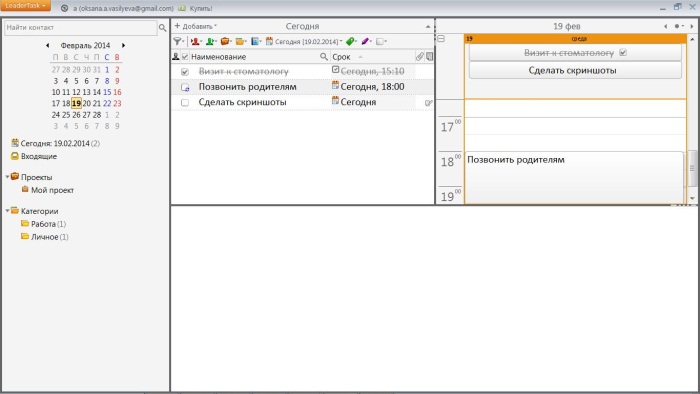This screenshot has width=700, height=394.
Task: Collapse the Категории tree section
Action: 7,211
